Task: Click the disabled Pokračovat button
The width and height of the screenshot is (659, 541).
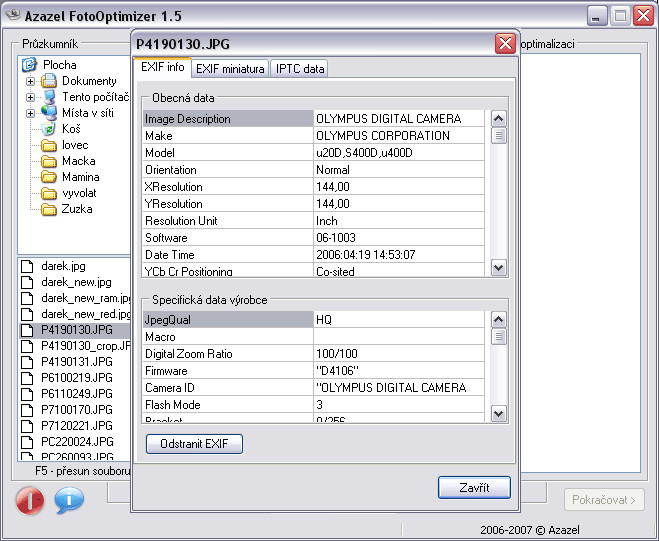Action: 604,500
